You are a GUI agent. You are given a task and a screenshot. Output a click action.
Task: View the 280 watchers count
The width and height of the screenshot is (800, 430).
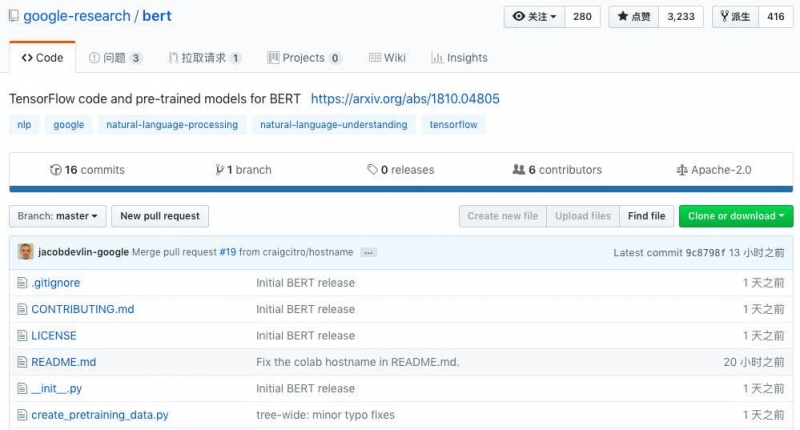[582, 17]
